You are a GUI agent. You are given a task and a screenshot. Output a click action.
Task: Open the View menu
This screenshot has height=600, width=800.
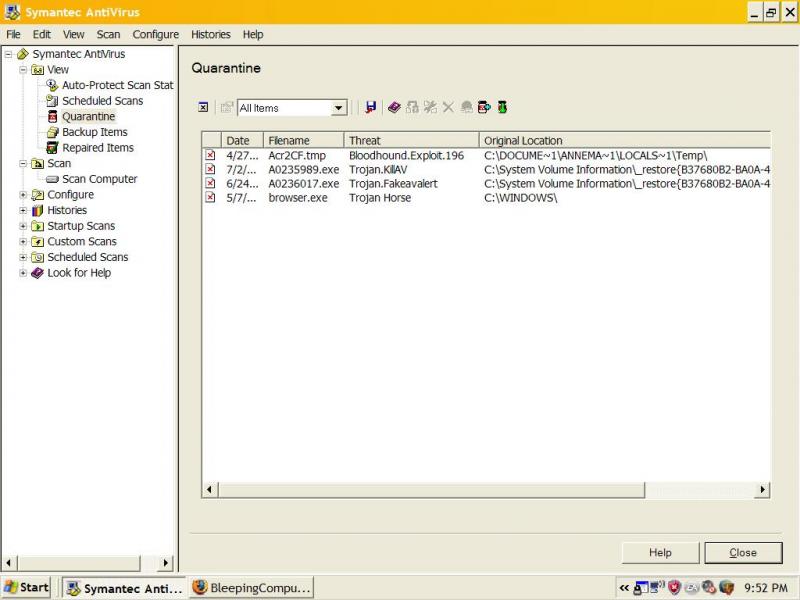73,34
